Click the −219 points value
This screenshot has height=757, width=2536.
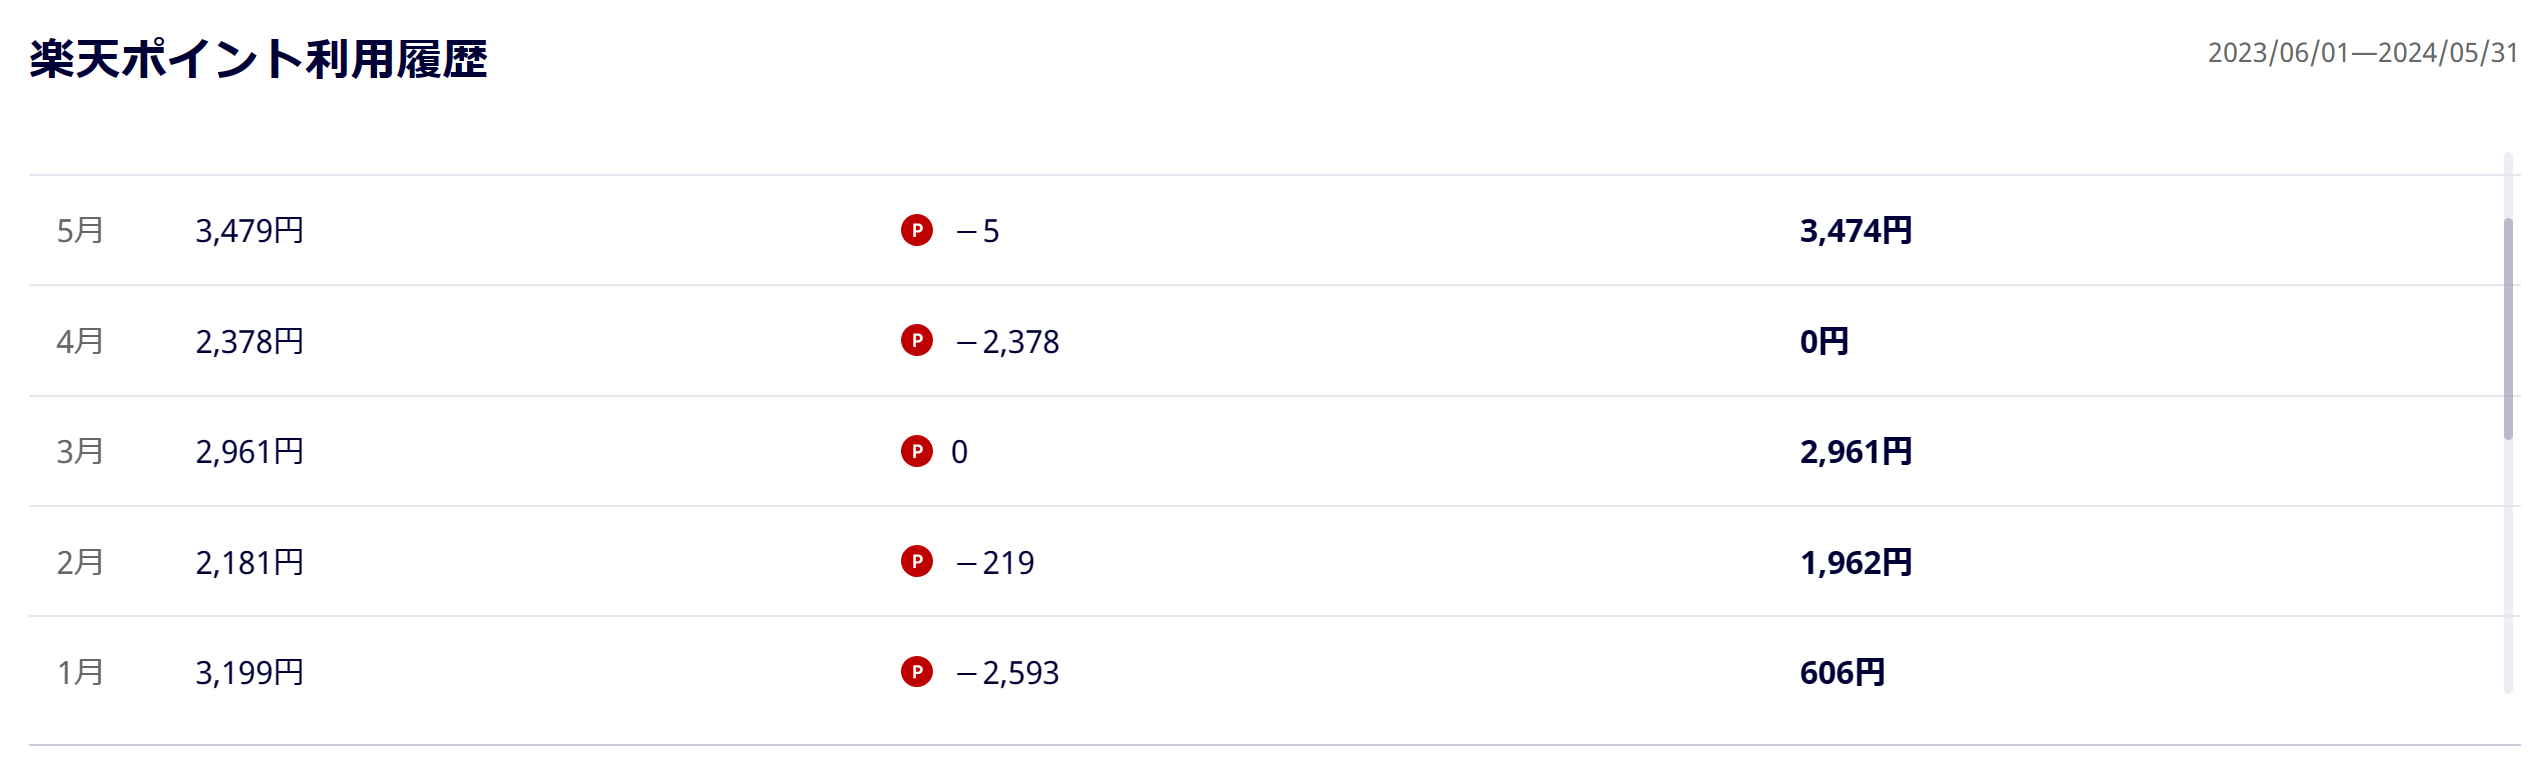pos(995,563)
